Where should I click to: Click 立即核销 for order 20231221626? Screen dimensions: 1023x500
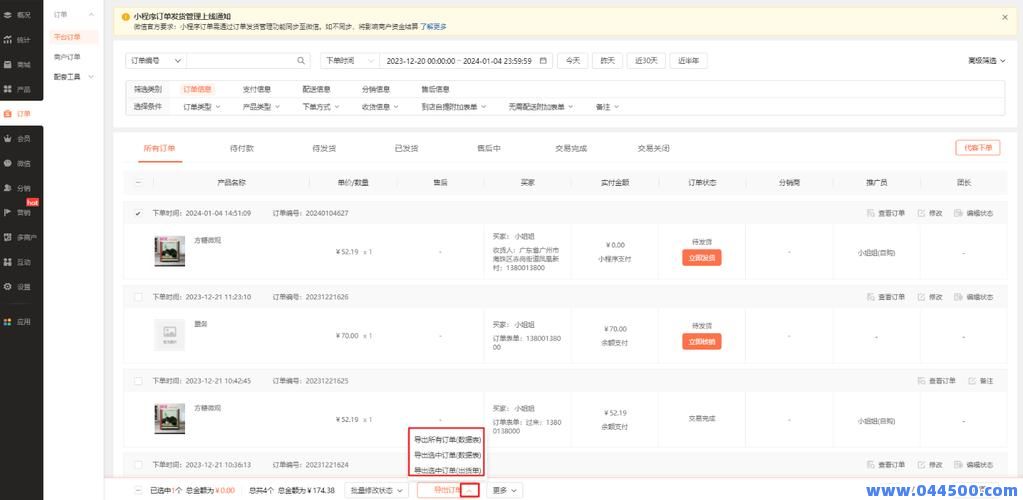pyautogui.click(x=702, y=341)
